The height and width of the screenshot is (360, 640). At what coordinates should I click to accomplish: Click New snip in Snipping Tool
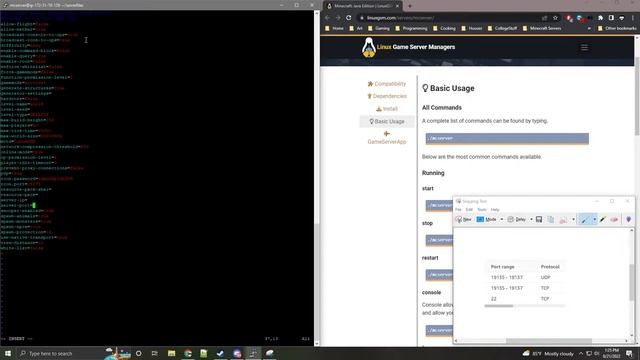coord(463,220)
